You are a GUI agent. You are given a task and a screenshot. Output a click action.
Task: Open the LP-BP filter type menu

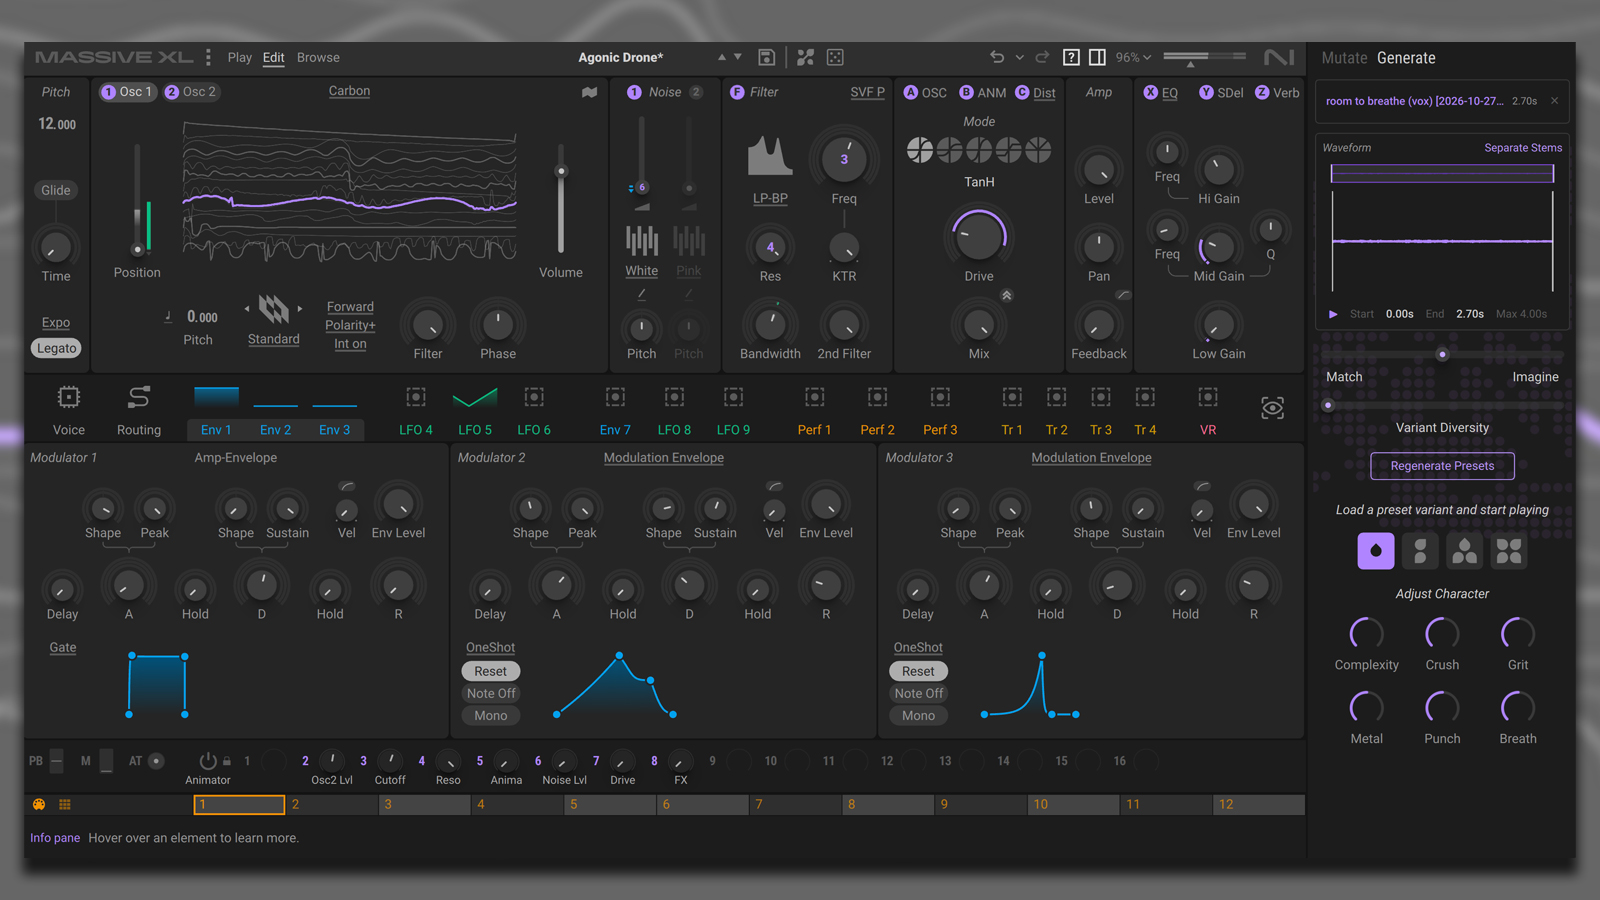pyautogui.click(x=770, y=198)
